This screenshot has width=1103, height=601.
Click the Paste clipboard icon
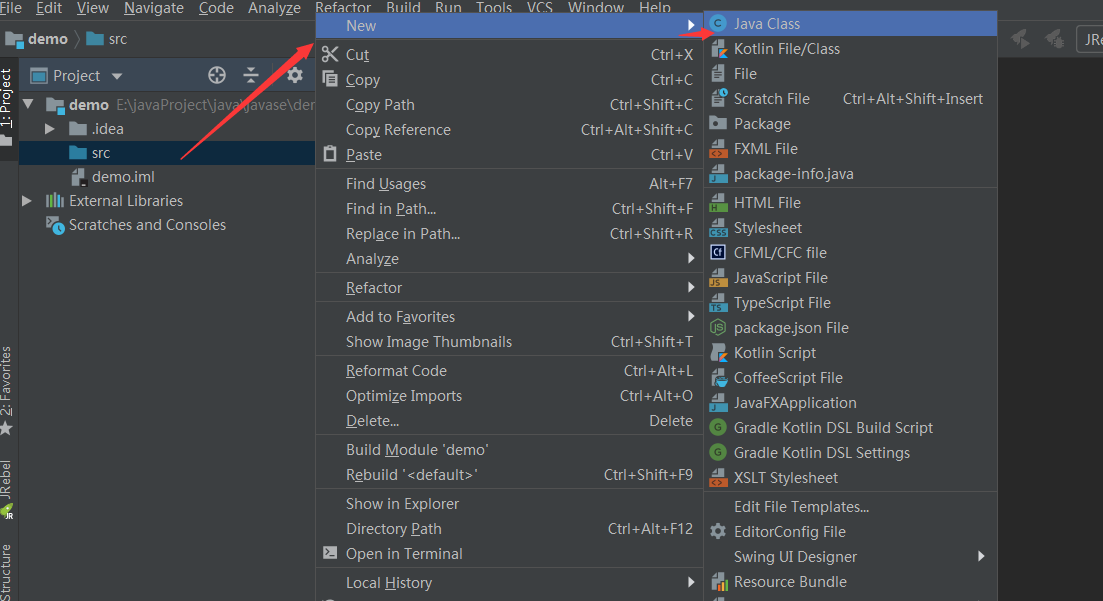click(x=330, y=153)
